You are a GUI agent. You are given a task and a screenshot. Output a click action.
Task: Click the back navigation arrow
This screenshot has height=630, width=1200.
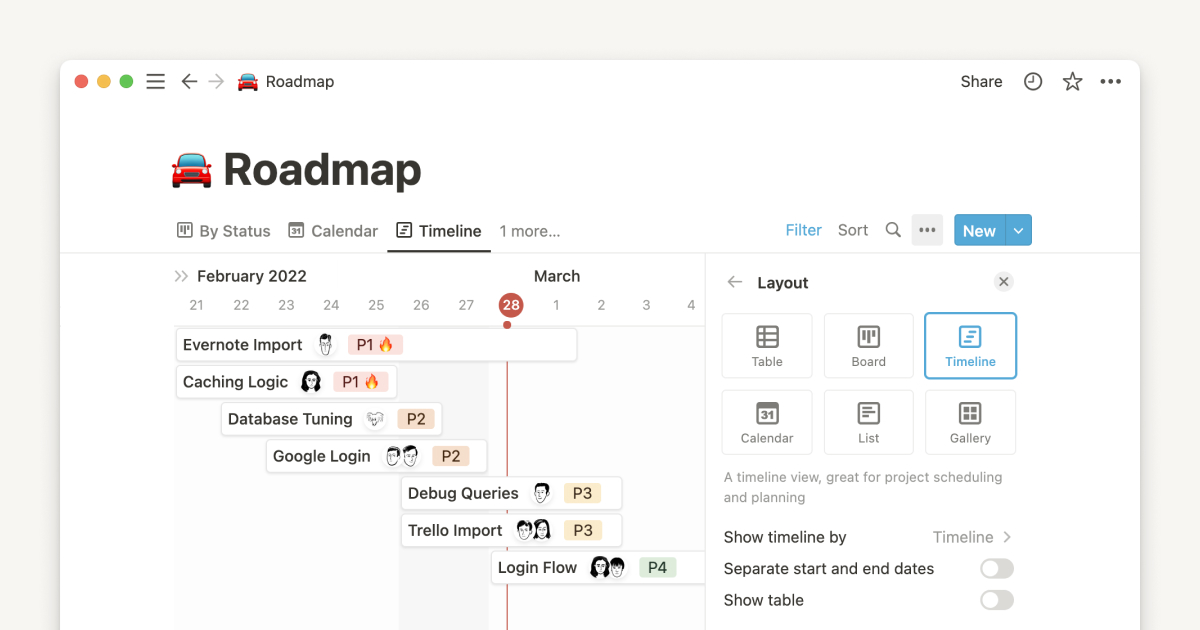[188, 82]
